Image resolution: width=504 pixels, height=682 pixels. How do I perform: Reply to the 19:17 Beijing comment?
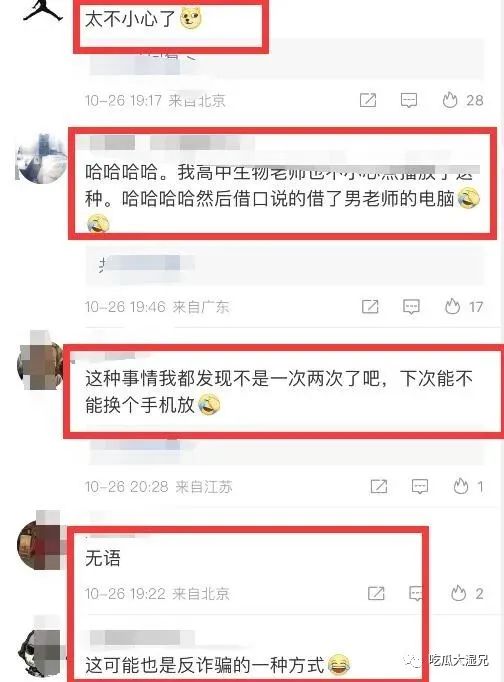pyautogui.click(x=408, y=100)
